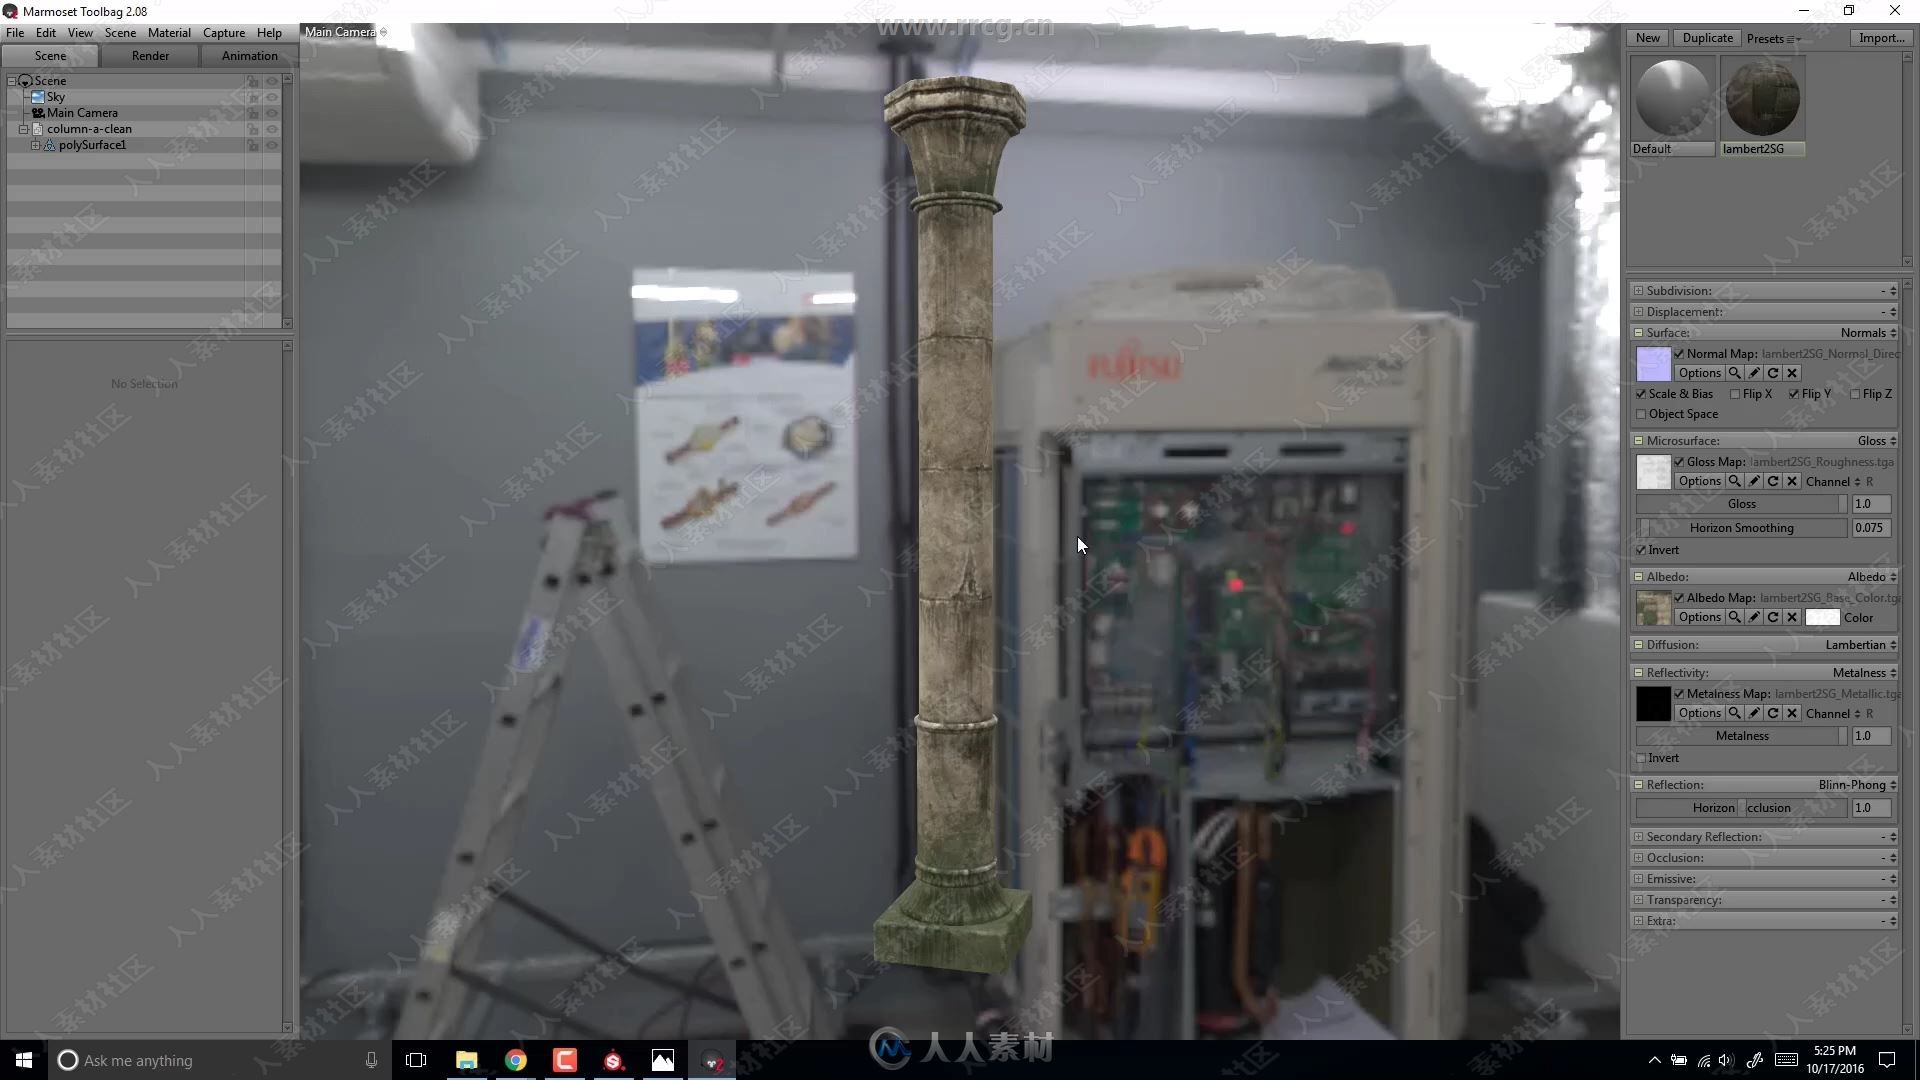Disable the Flip Y checkbox

[1794, 394]
